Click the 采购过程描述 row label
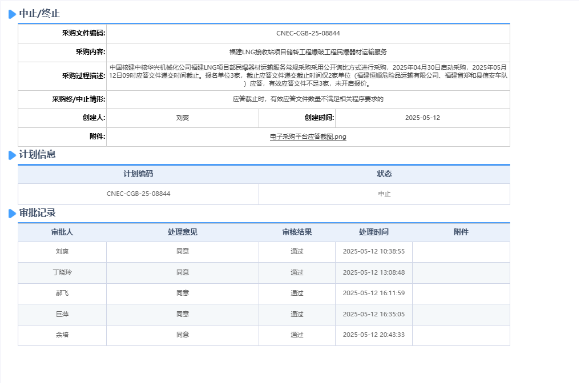The image size is (579, 383). pos(83,76)
